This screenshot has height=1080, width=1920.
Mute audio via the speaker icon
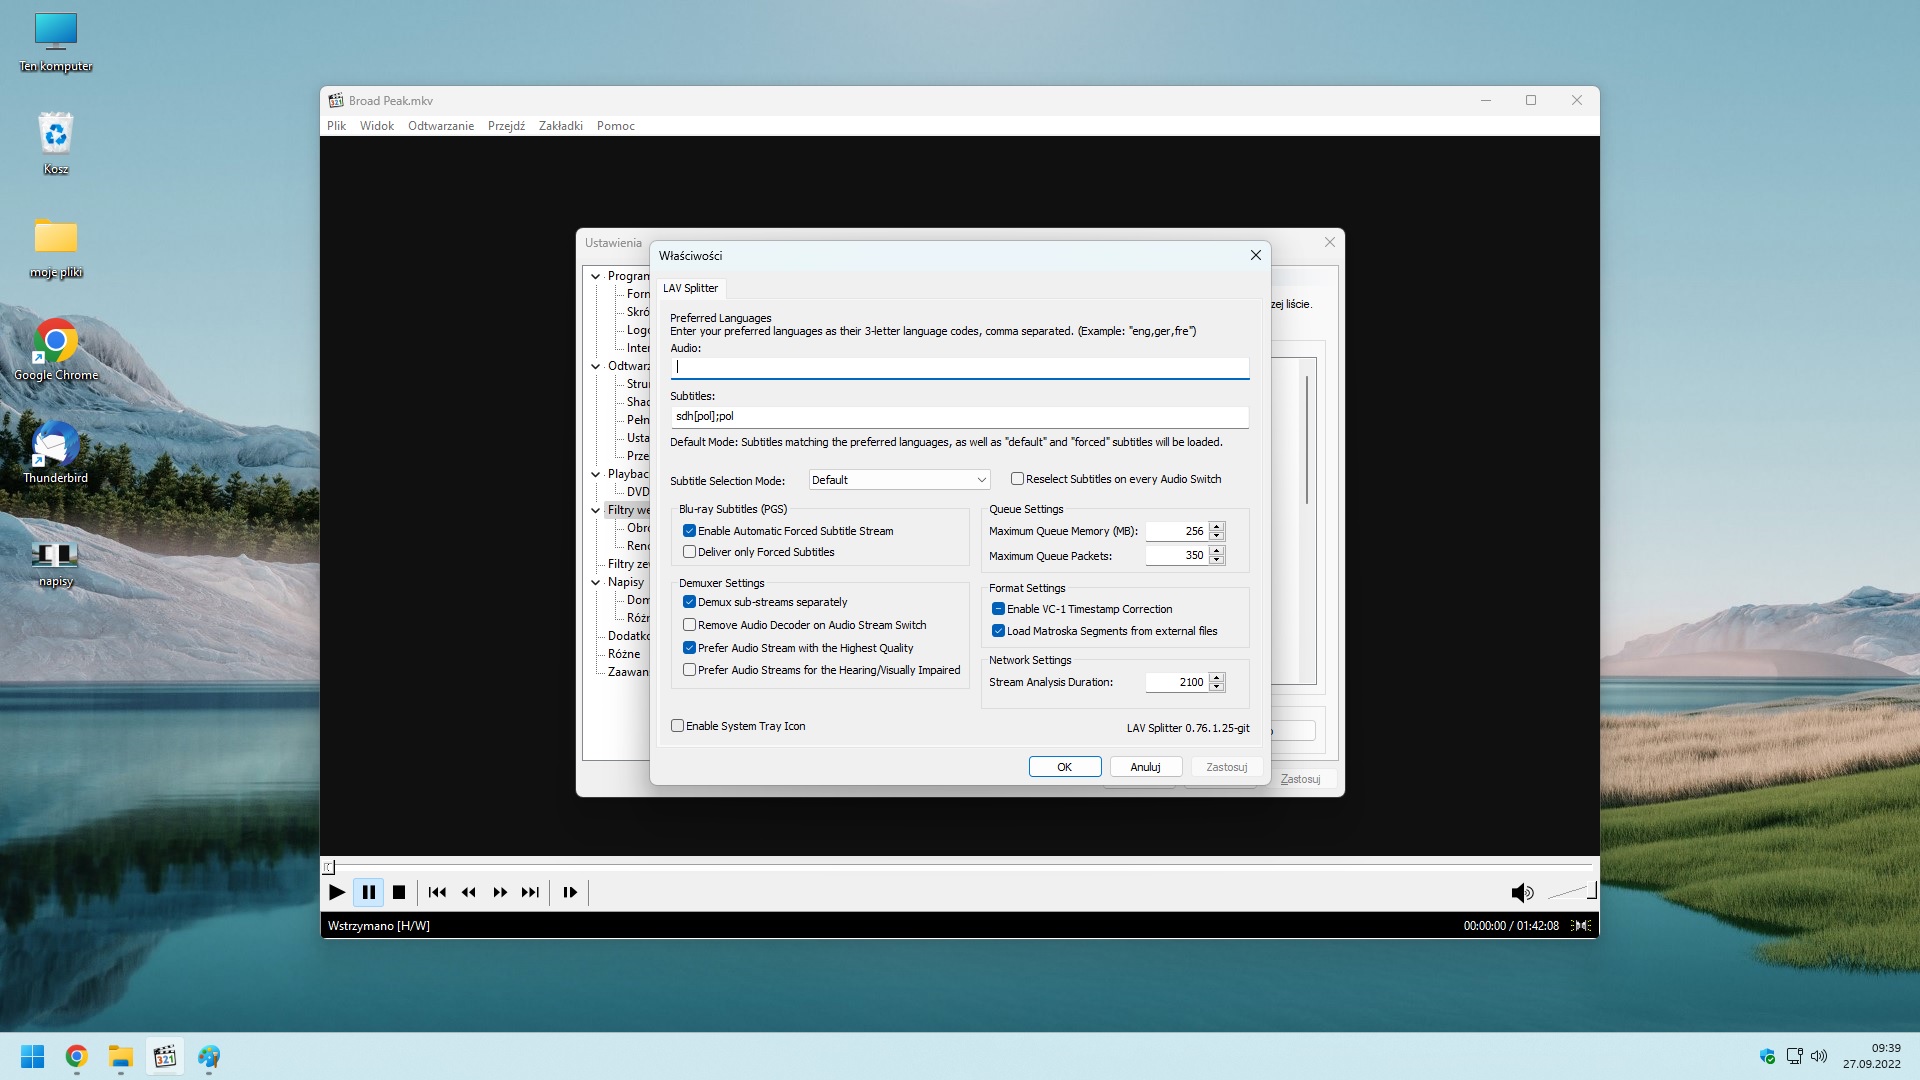click(1523, 892)
